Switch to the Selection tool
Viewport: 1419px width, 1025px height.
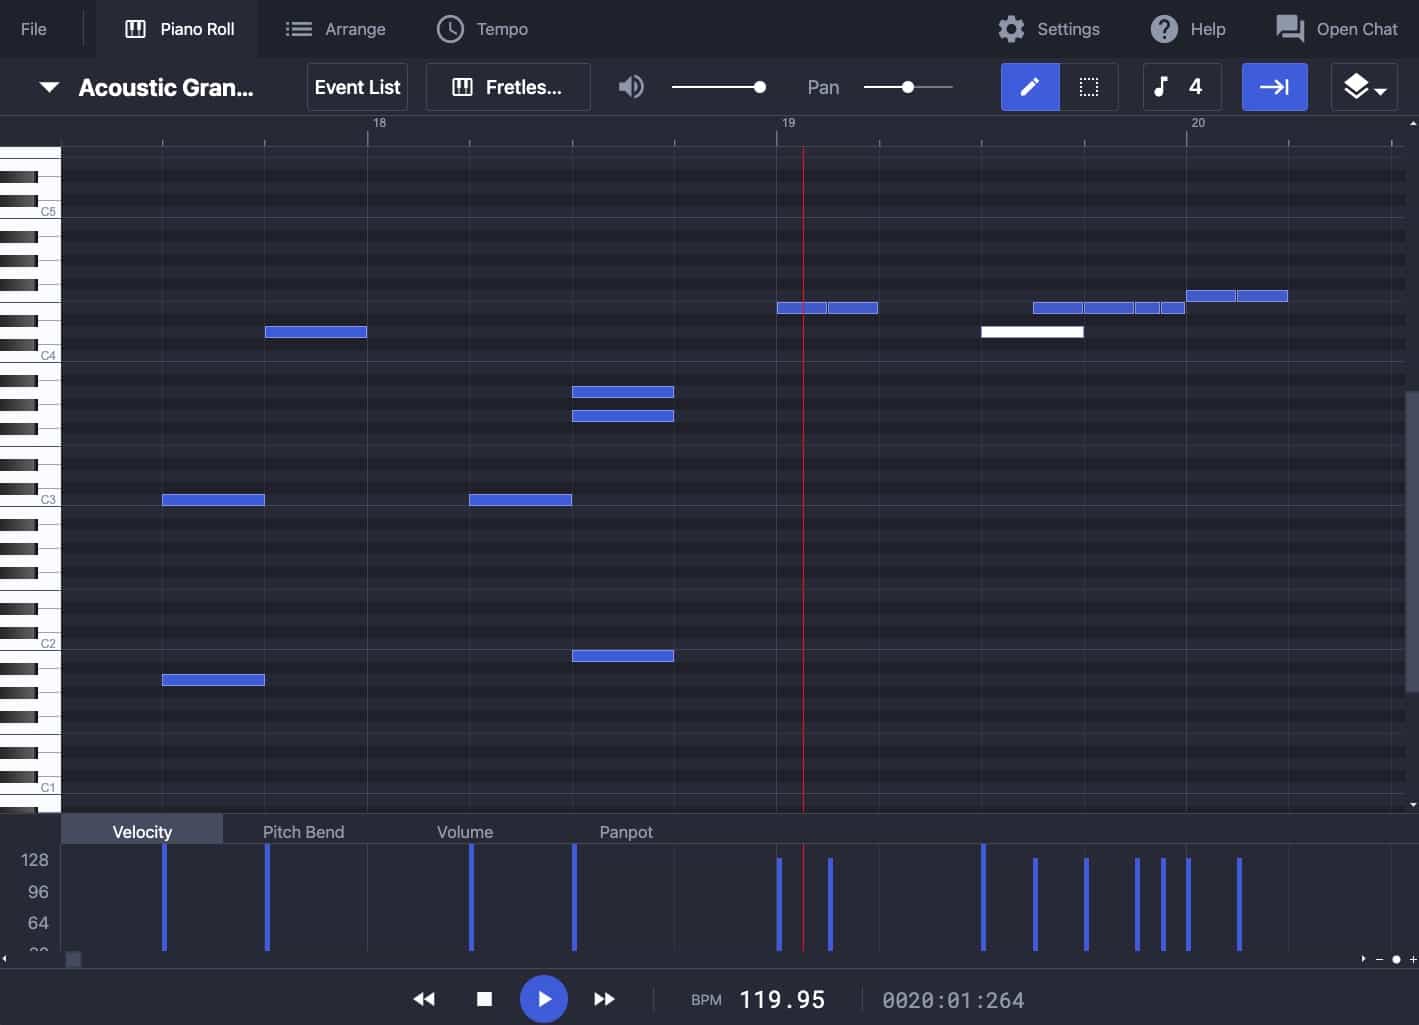tap(1088, 87)
